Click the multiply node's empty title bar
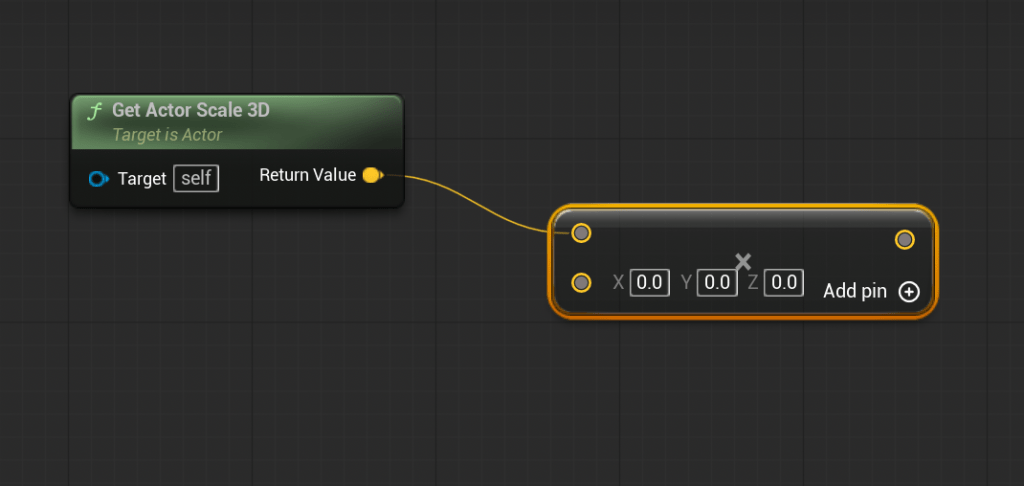The image size is (1024, 486). pyautogui.click(x=740, y=218)
